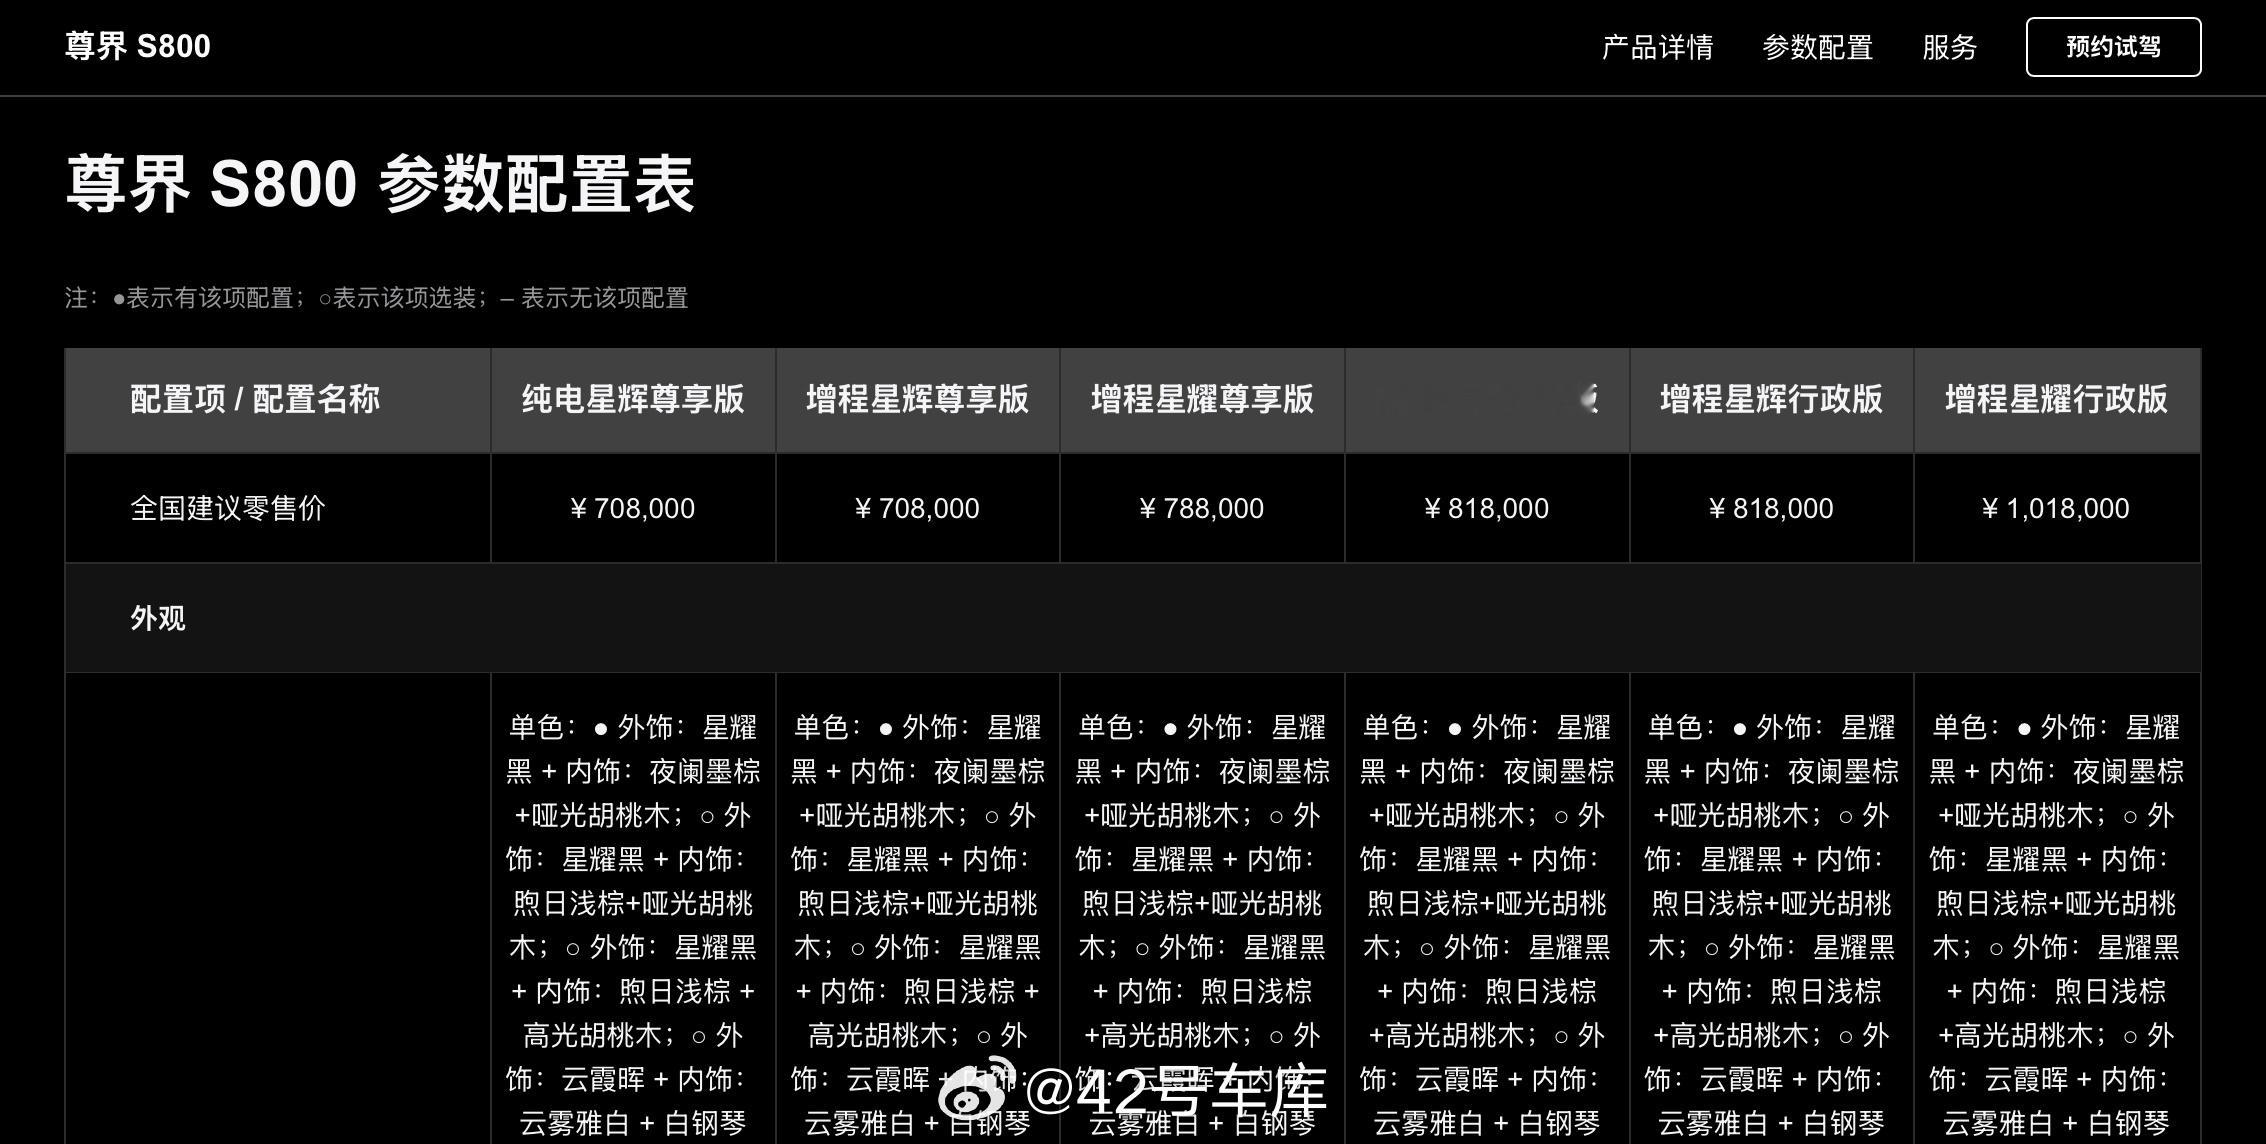2266x1144 pixels.
Task: Click the 708,000 price under 纯电星辉尊享版
Action: tap(633, 508)
